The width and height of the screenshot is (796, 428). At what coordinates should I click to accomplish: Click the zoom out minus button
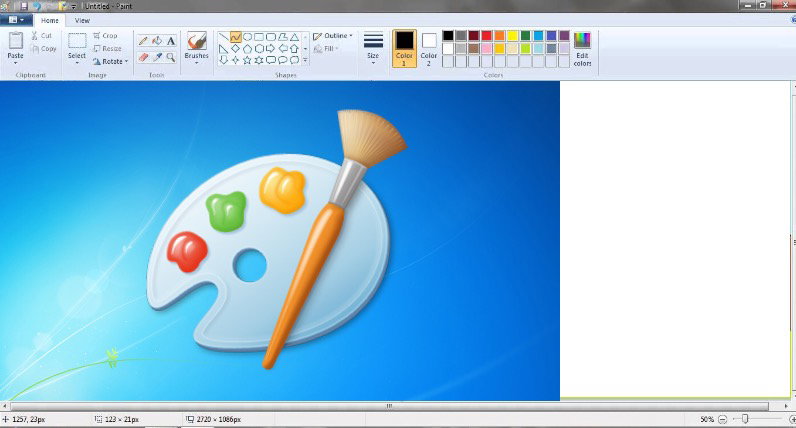coord(722,419)
